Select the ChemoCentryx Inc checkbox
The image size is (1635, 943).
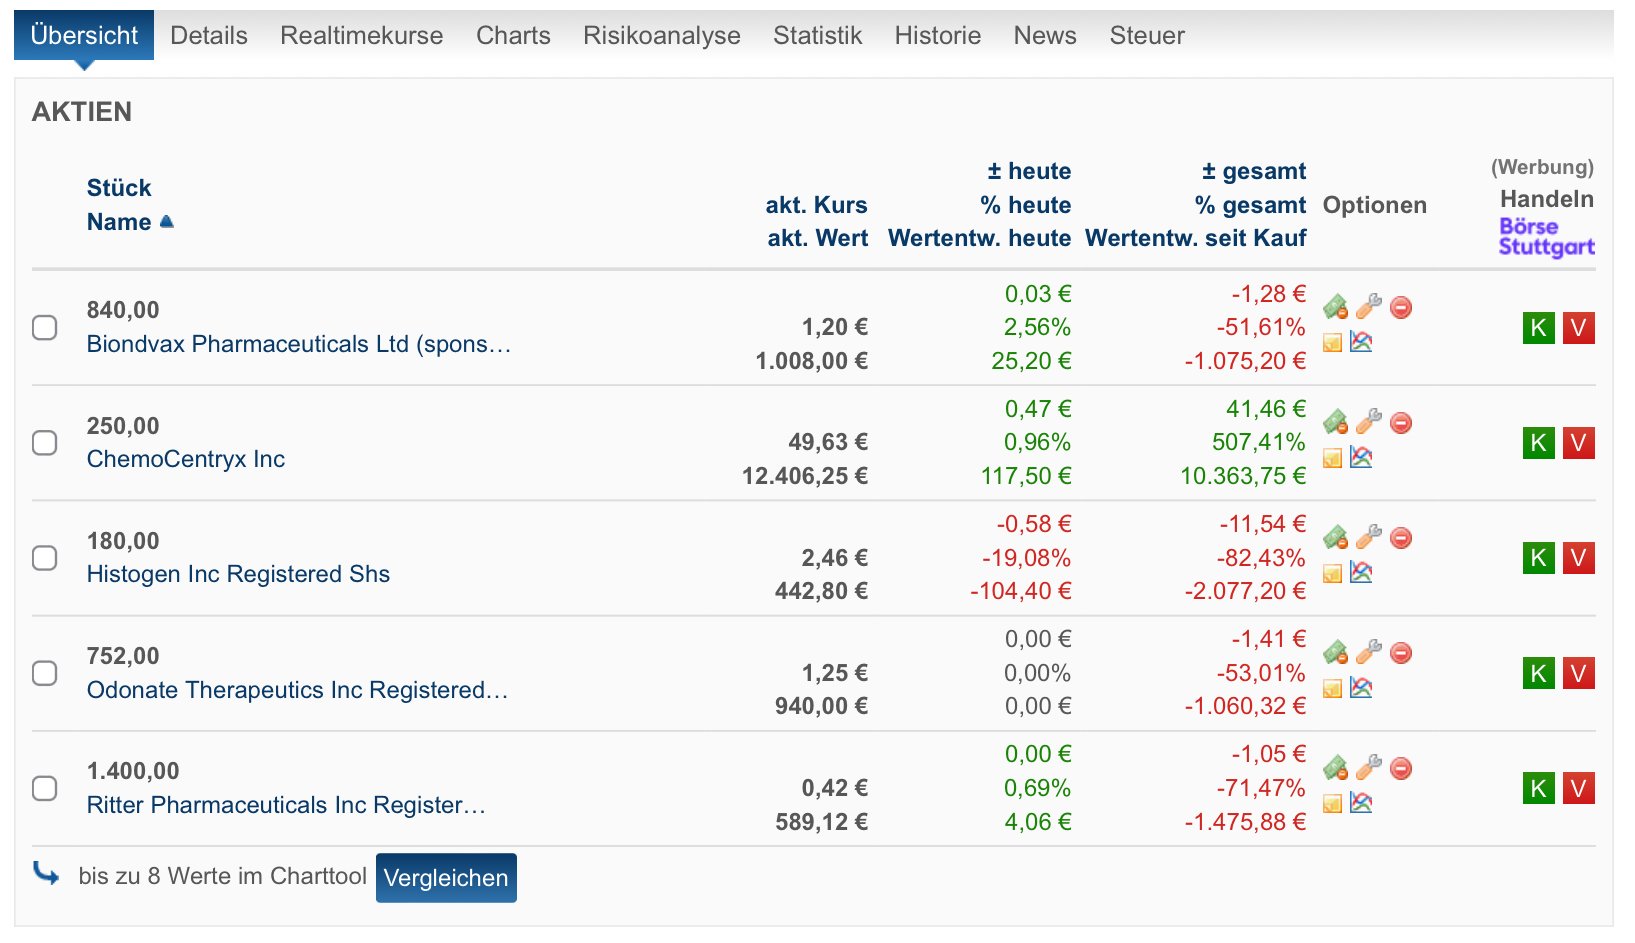coord(45,443)
